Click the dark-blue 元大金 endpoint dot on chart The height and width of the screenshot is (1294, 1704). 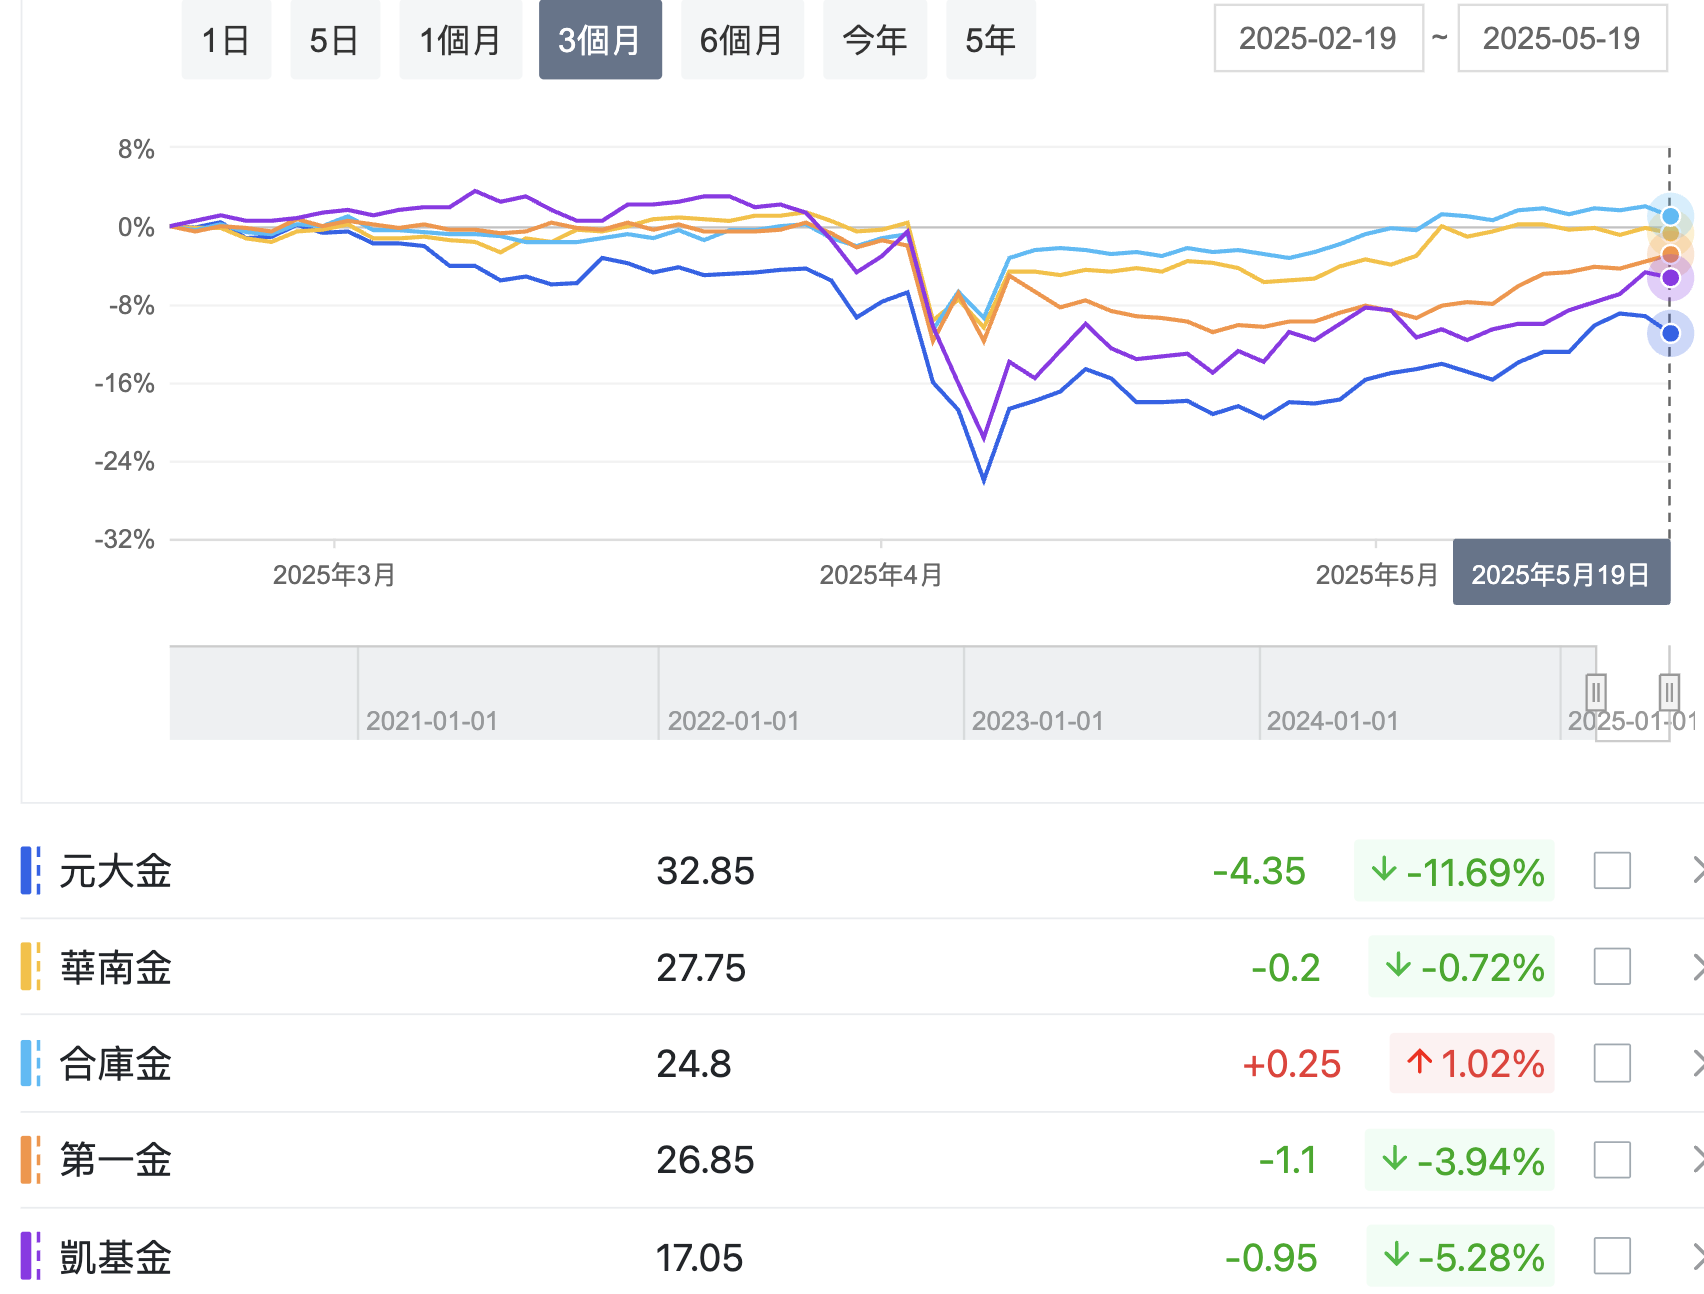[x=1670, y=333]
